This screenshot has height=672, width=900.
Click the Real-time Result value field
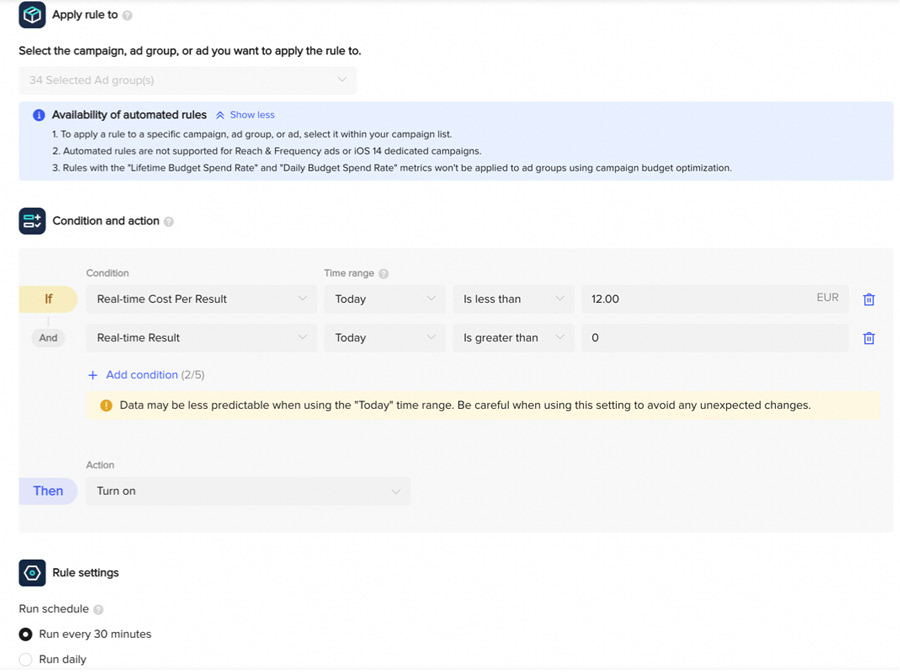tap(714, 338)
